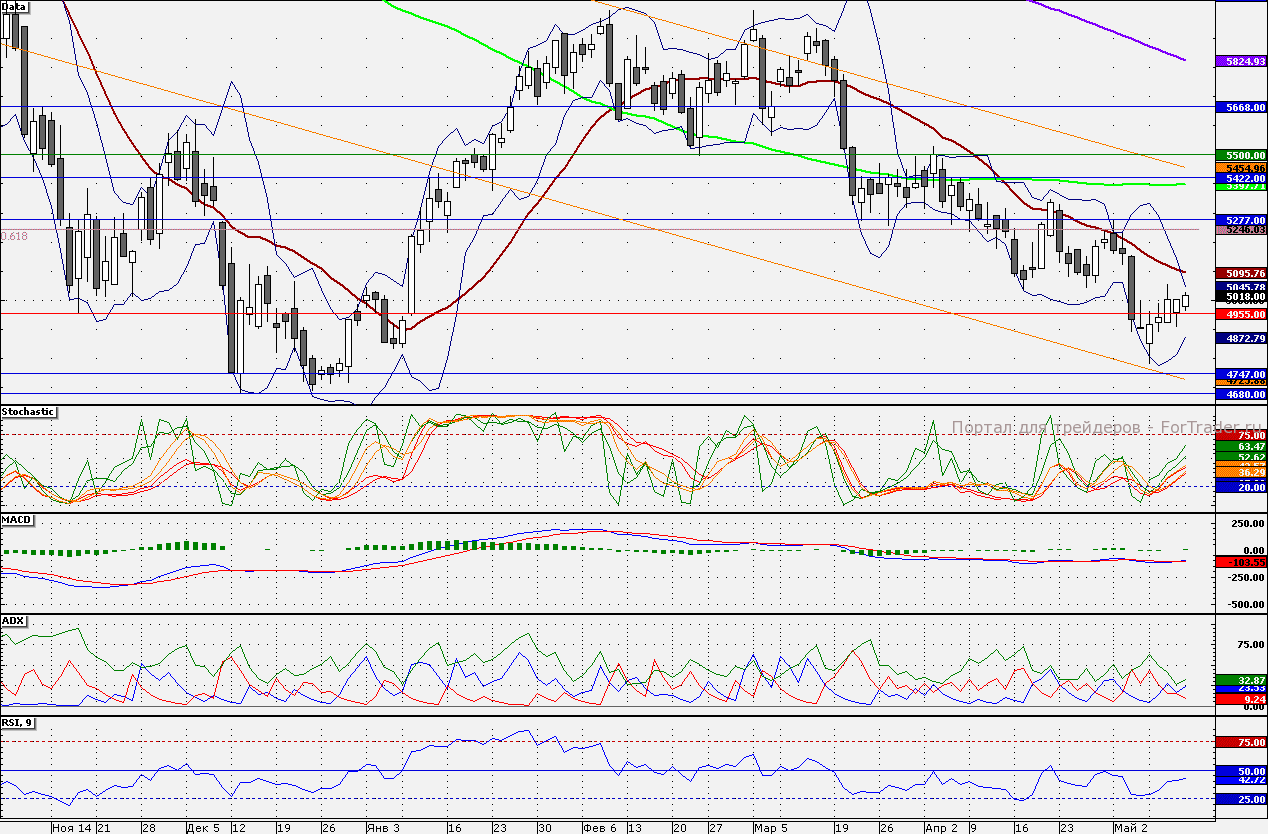Image resolution: width=1268 pixels, height=834 pixels.
Task: Click the purple 5824.93 price tag
Action: pyautogui.click(x=1240, y=61)
